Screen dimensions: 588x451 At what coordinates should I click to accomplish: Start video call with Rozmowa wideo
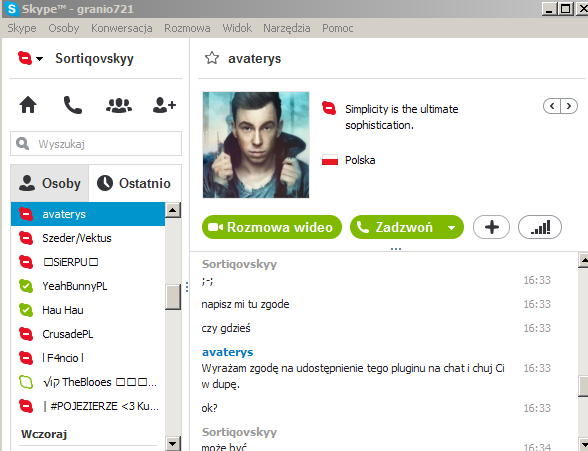272,227
